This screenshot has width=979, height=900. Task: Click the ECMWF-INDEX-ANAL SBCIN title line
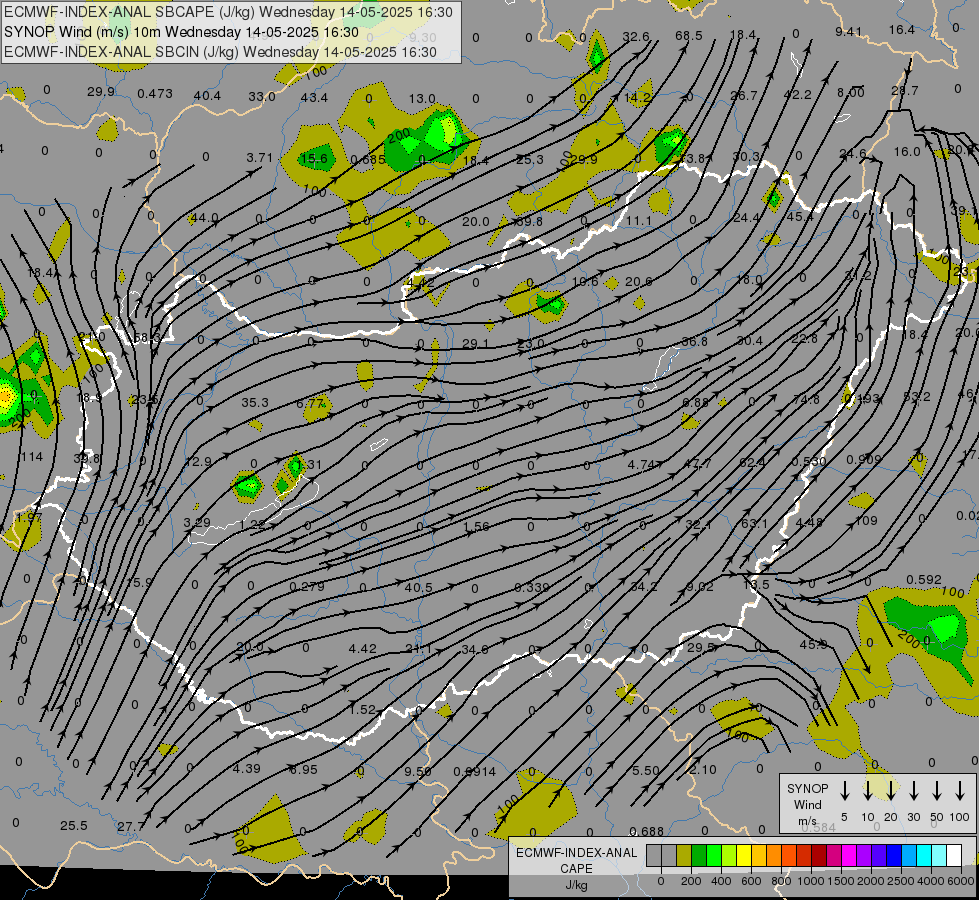tap(220, 52)
